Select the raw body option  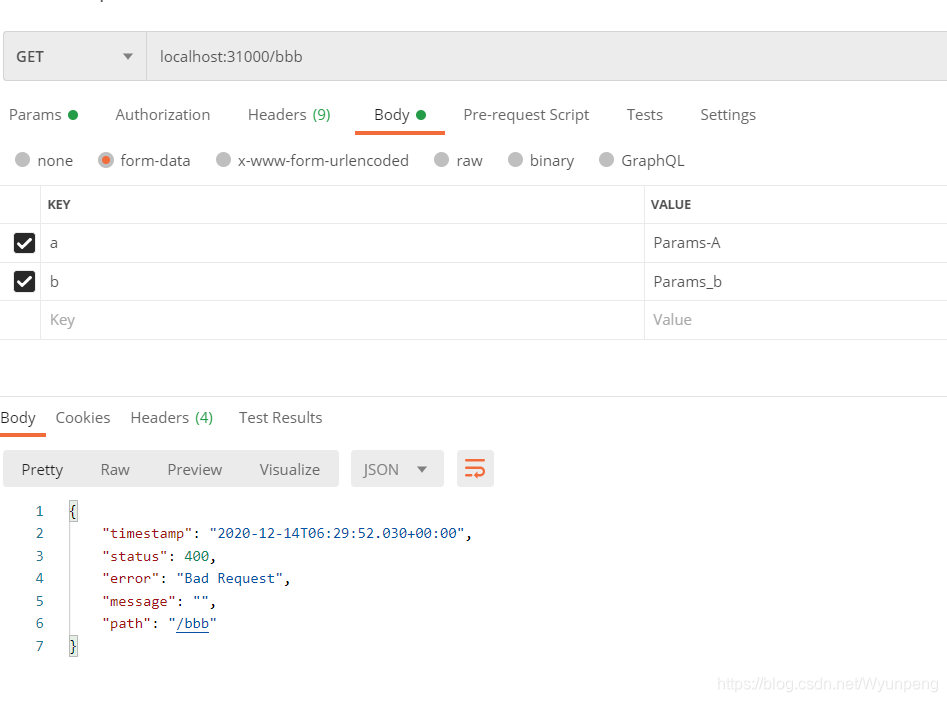(x=441, y=160)
